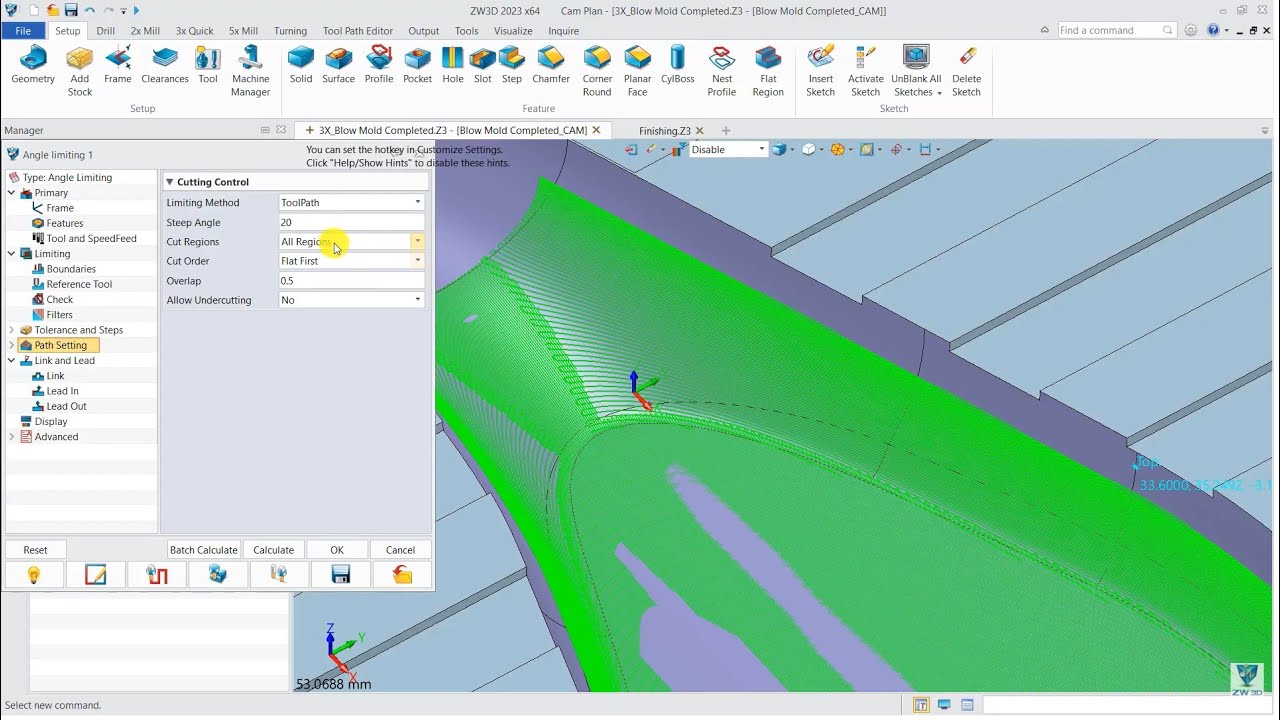Collapse the Cutting Control section

169,182
